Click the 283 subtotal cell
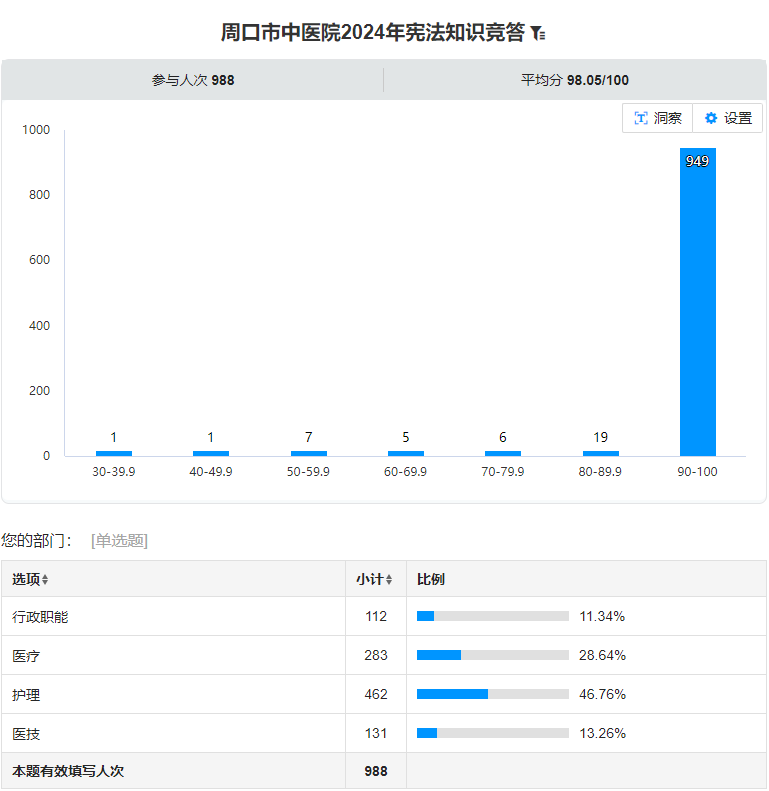 pos(376,655)
